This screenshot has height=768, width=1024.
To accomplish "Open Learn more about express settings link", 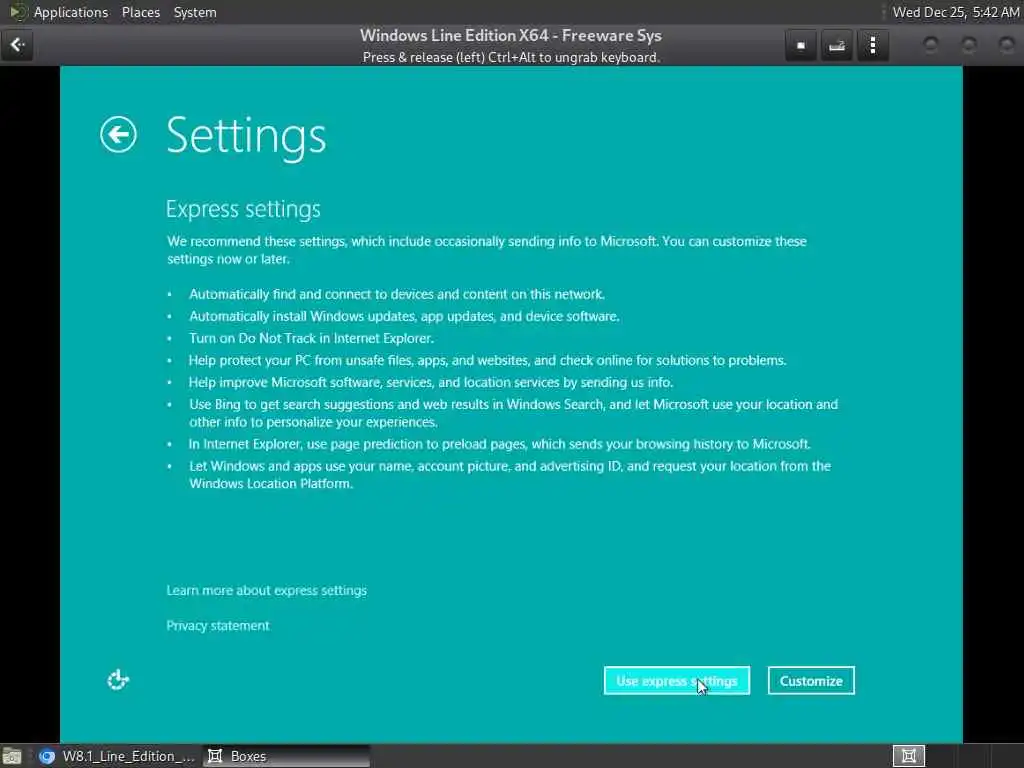I will [266, 590].
